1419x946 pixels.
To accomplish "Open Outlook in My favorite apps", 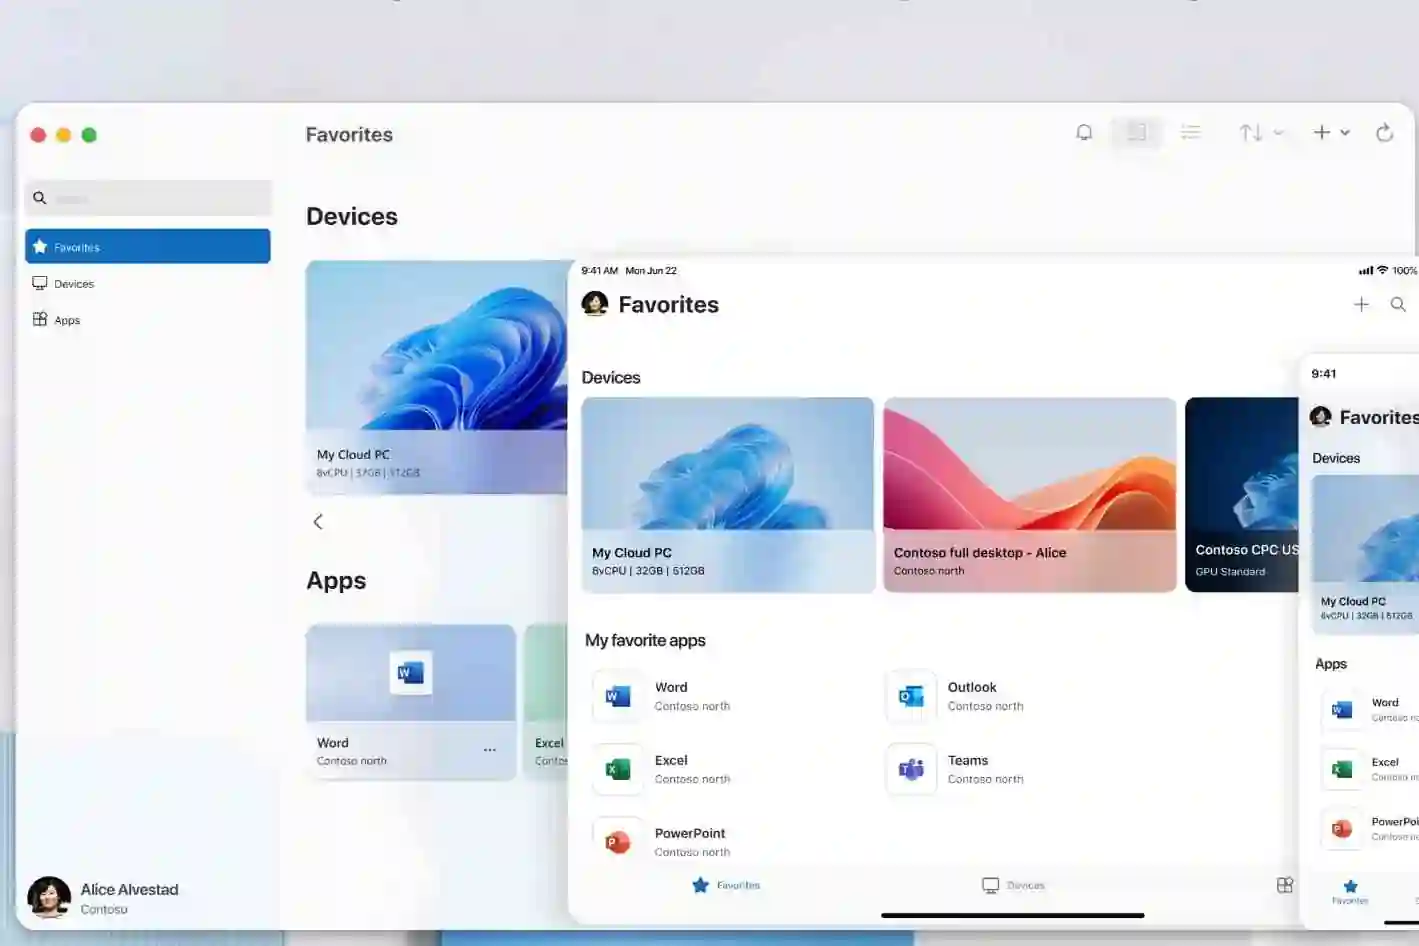I will (x=911, y=696).
